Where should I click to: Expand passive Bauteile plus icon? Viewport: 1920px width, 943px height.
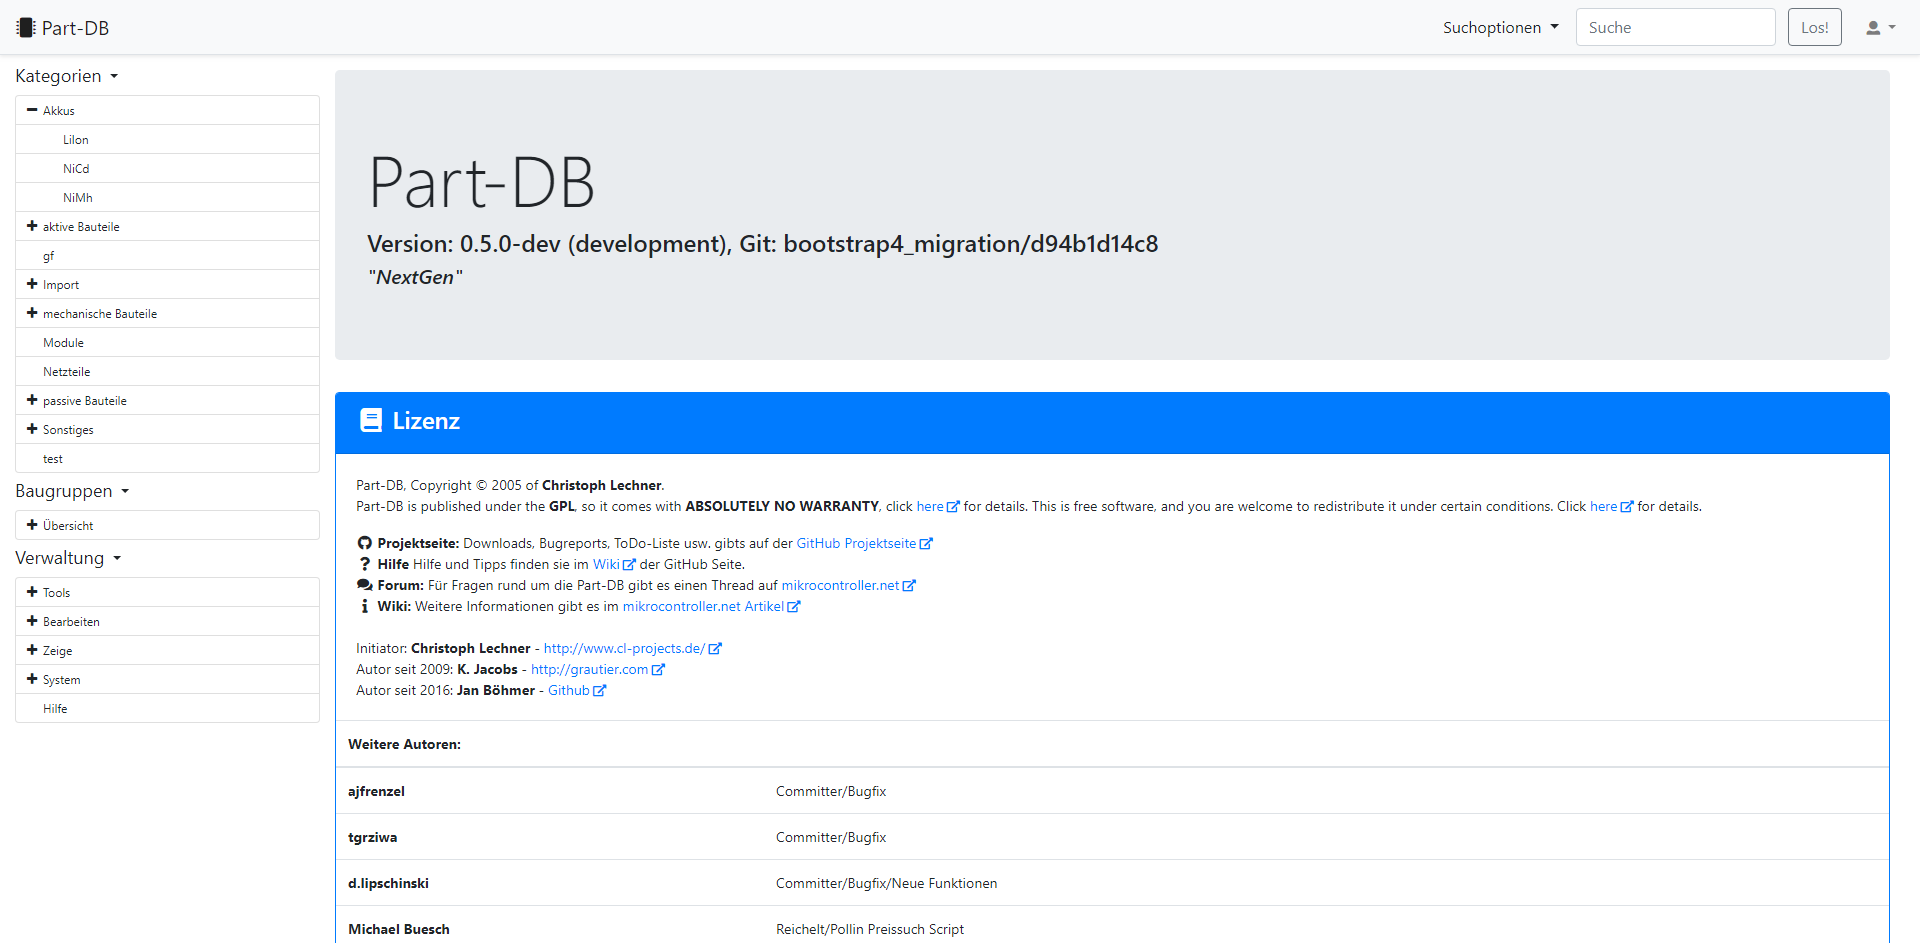[32, 400]
